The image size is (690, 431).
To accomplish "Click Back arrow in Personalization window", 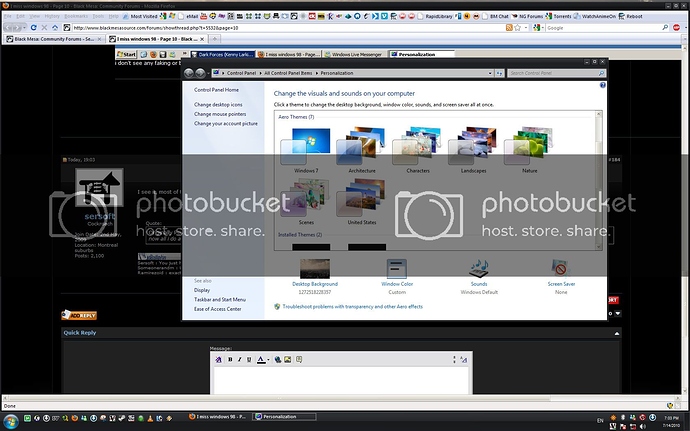I will [189, 73].
